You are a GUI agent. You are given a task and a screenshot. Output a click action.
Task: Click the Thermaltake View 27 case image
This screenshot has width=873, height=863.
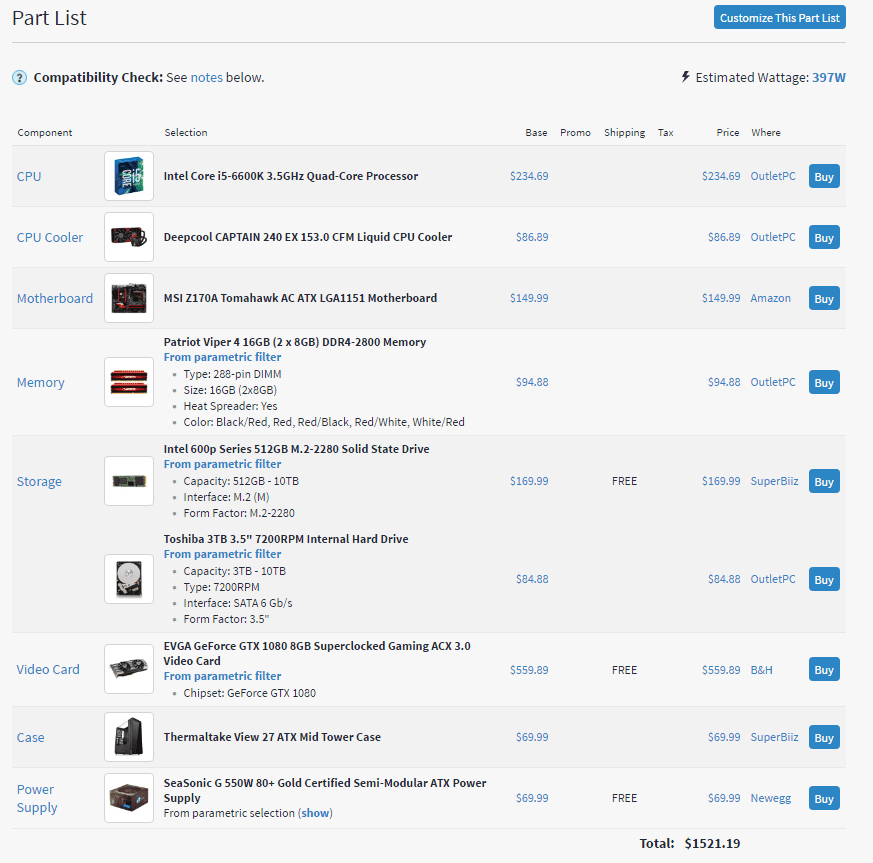[x=129, y=737]
